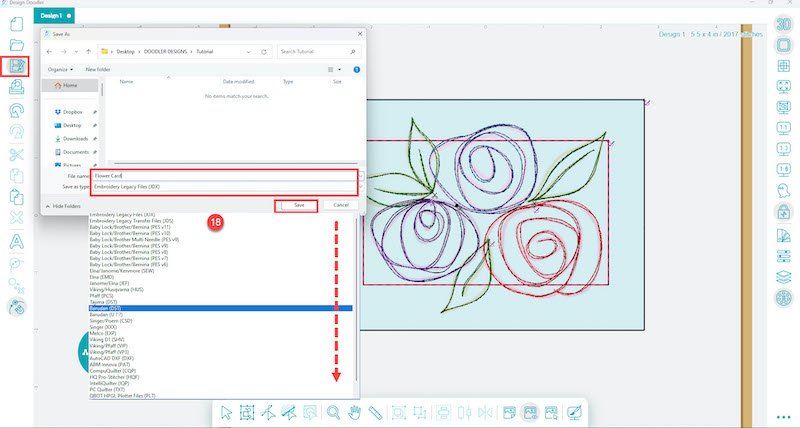
Task: Choose AutoCAD DXF (DXF) format
Action: click(x=112, y=358)
